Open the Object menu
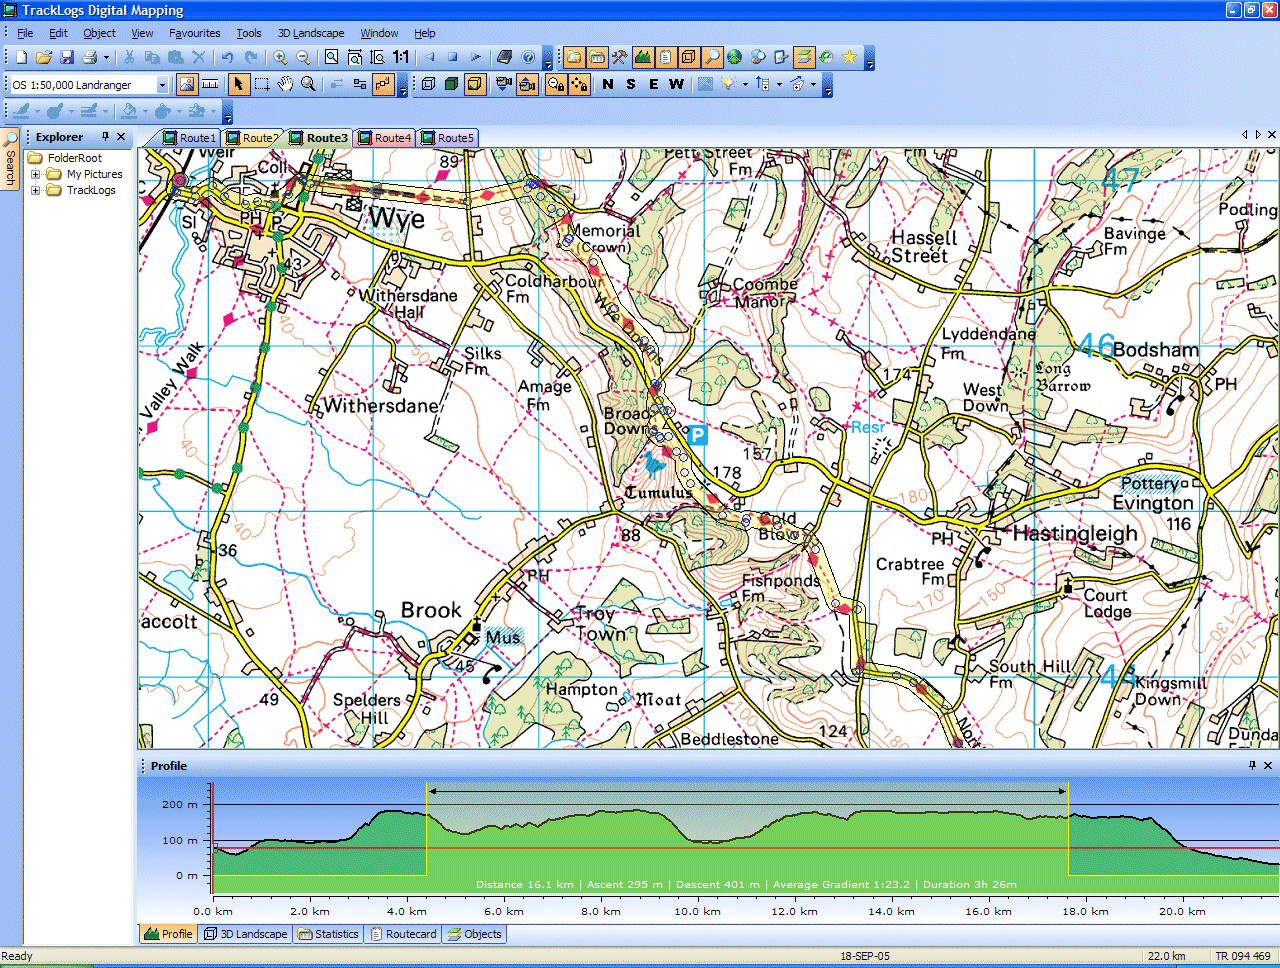This screenshot has height=968, width=1280. (99, 33)
